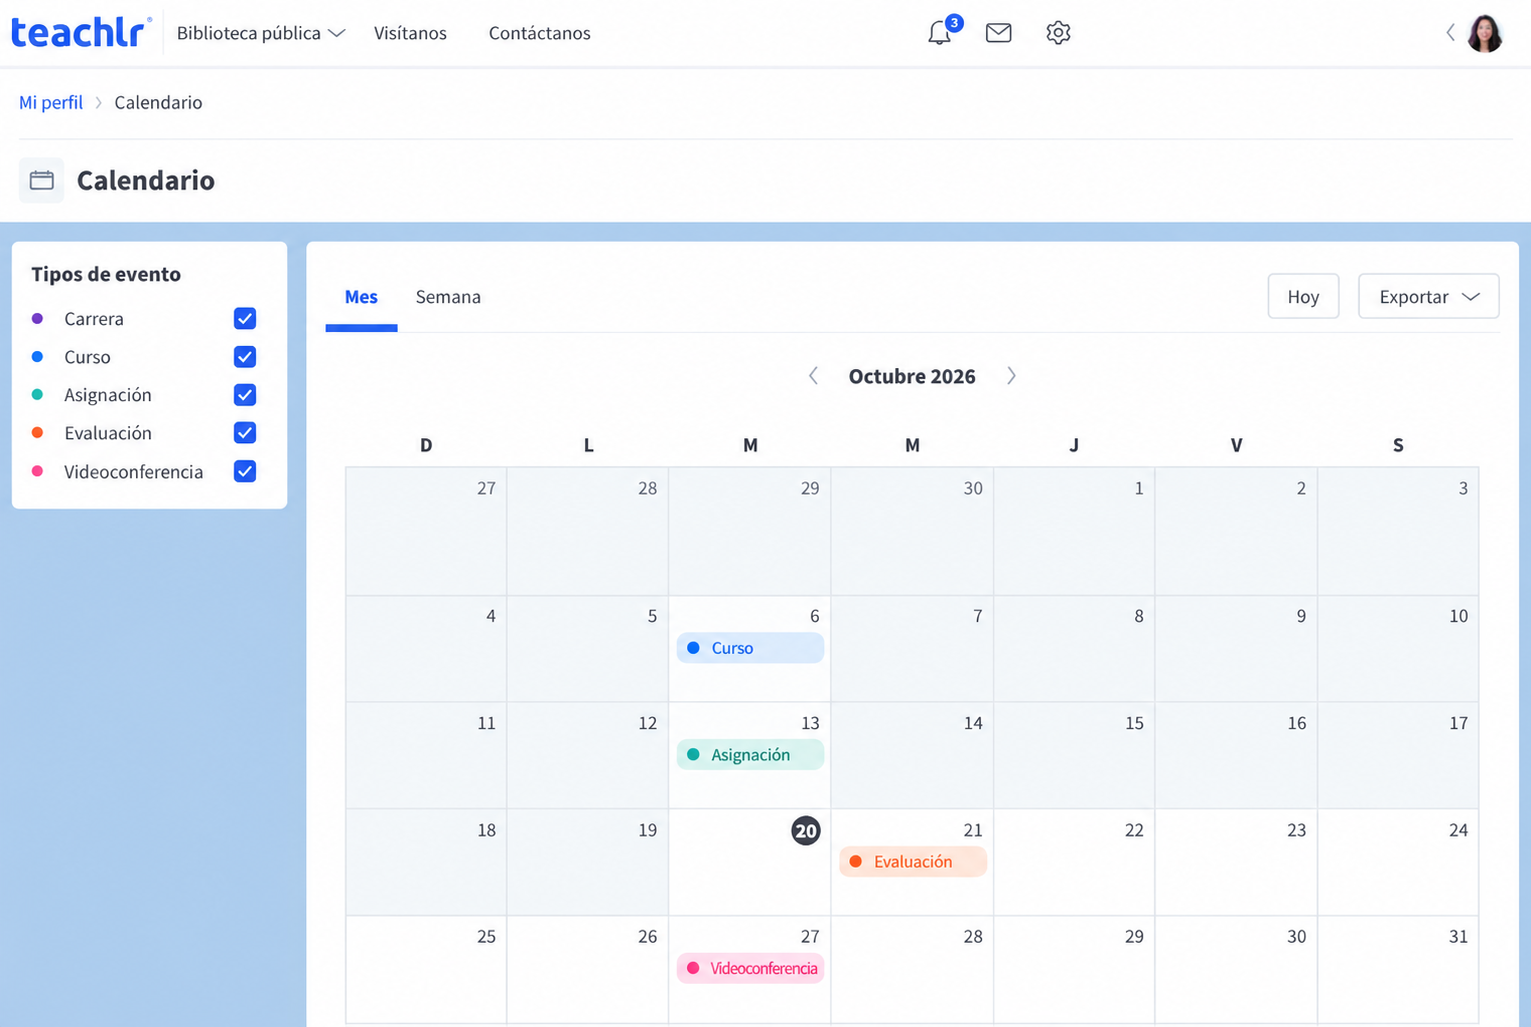
Task: Select the October 31 day cell
Action: coord(1398,969)
